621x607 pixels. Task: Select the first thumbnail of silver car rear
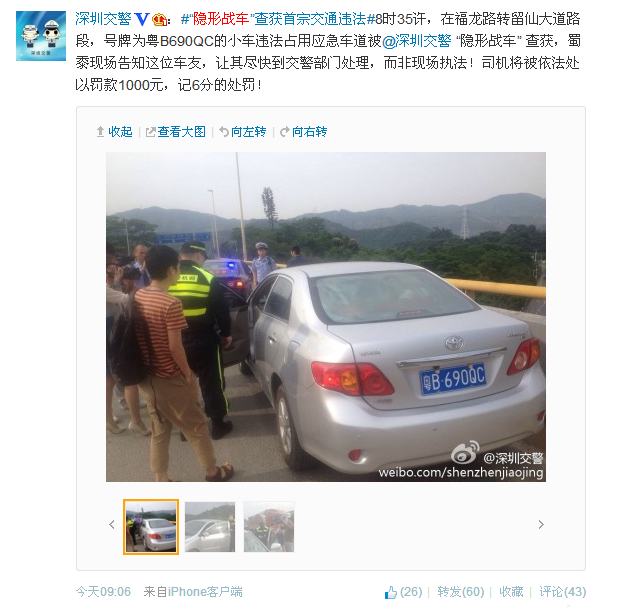(151, 527)
